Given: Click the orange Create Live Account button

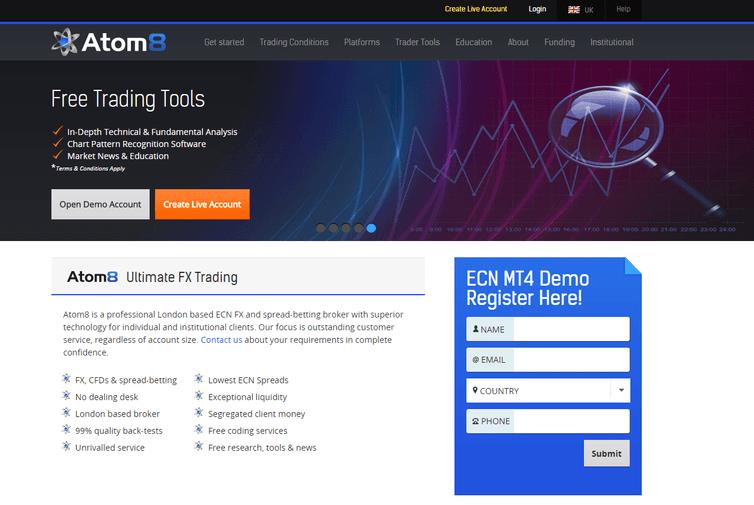Looking at the screenshot, I should [x=202, y=204].
